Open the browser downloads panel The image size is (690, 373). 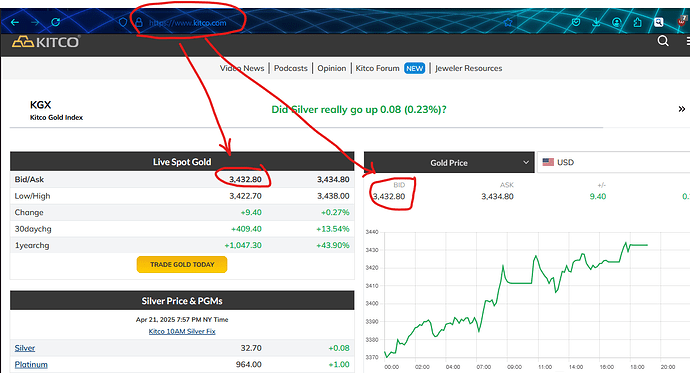click(x=596, y=22)
